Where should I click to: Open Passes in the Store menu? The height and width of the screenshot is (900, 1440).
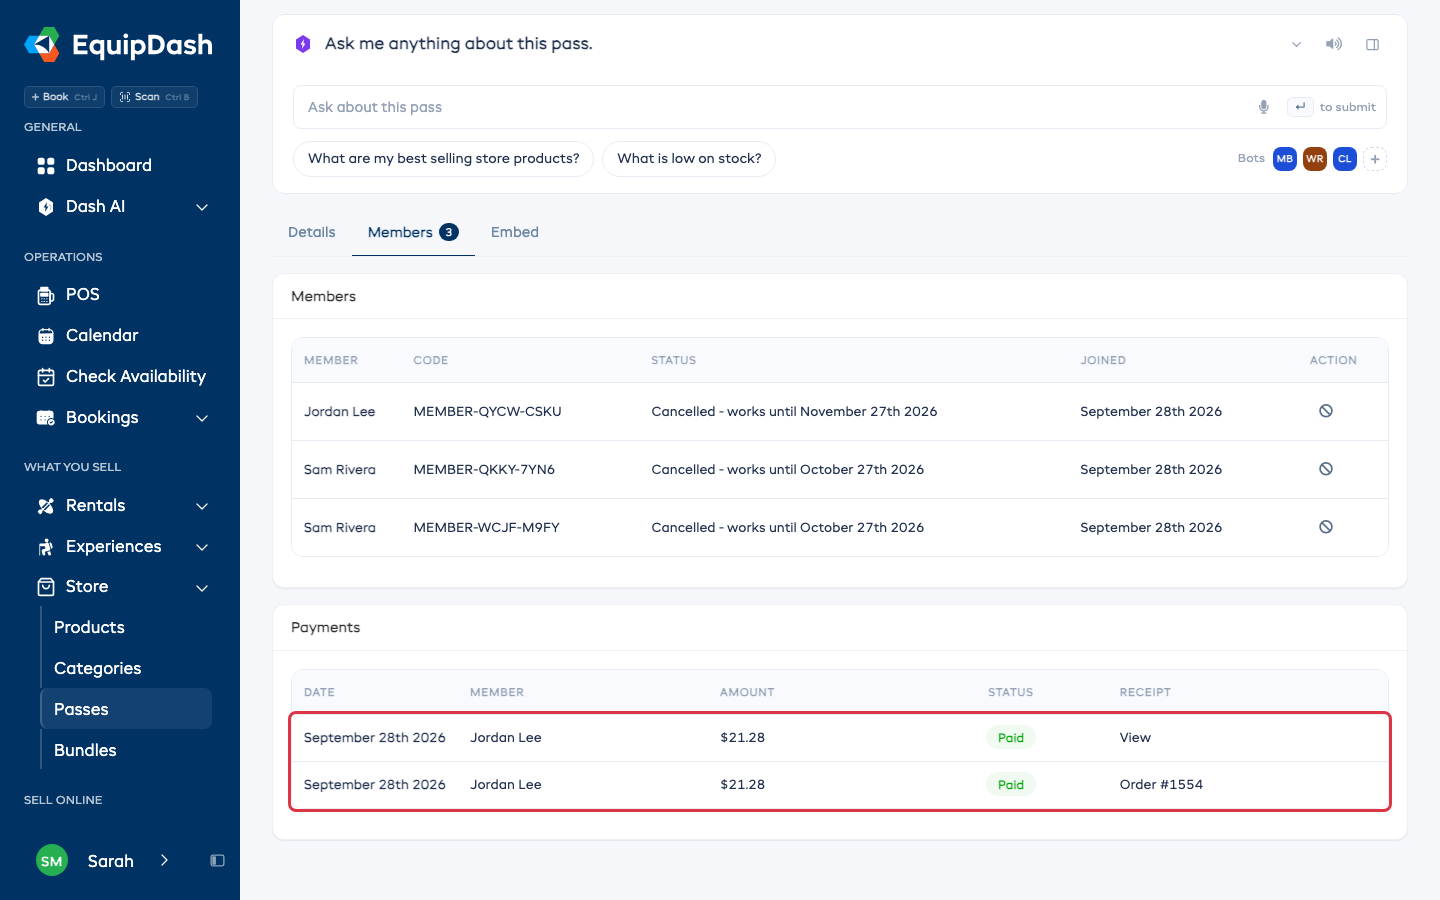click(126, 709)
